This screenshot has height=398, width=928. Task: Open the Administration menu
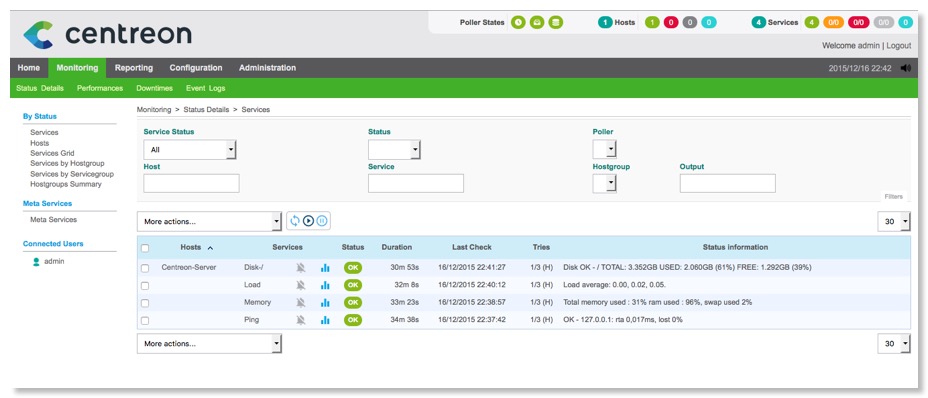coord(268,68)
